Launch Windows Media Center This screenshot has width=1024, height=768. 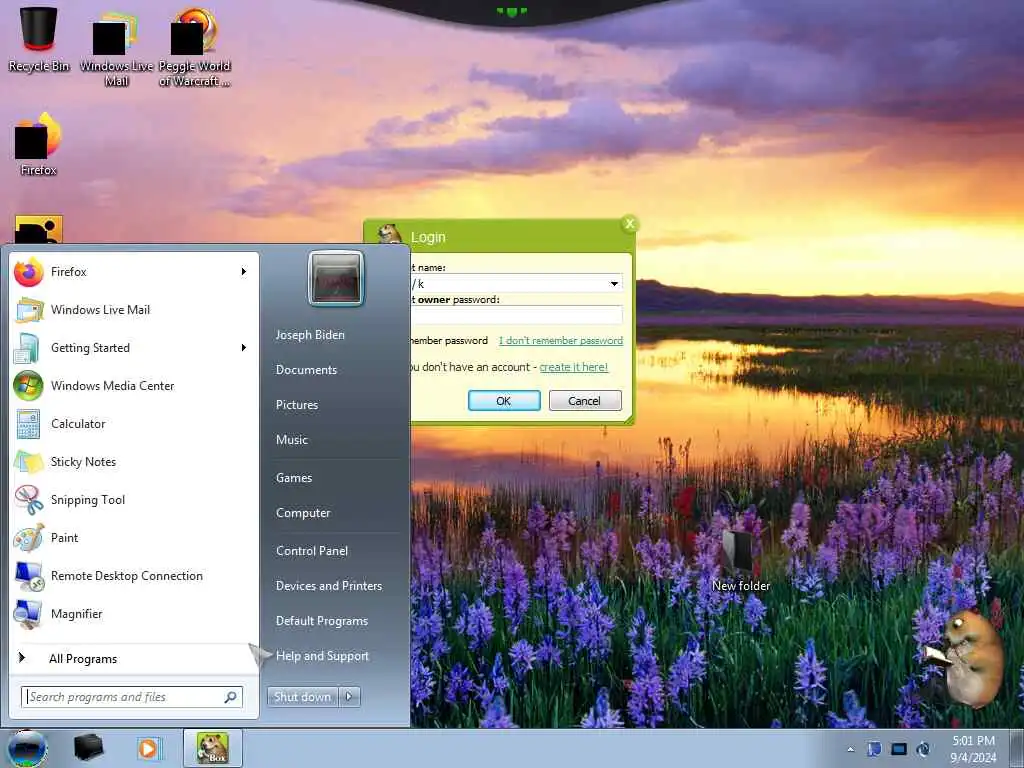(134, 385)
